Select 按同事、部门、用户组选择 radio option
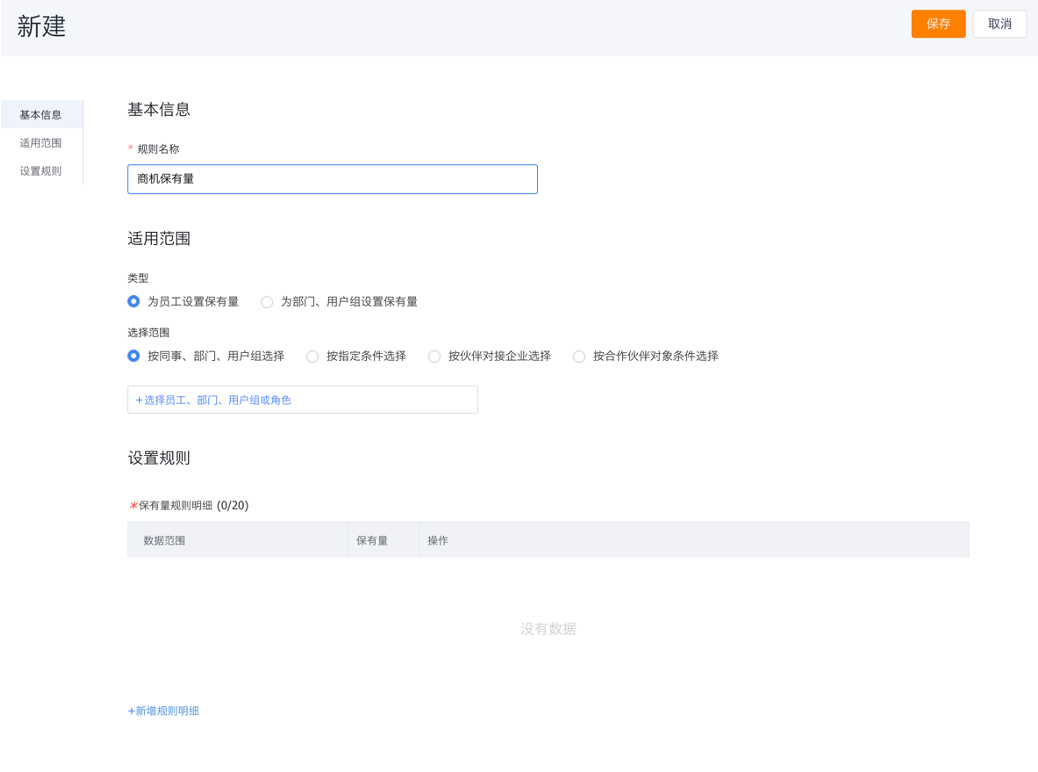The height and width of the screenshot is (772, 1038). [x=134, y=356]
